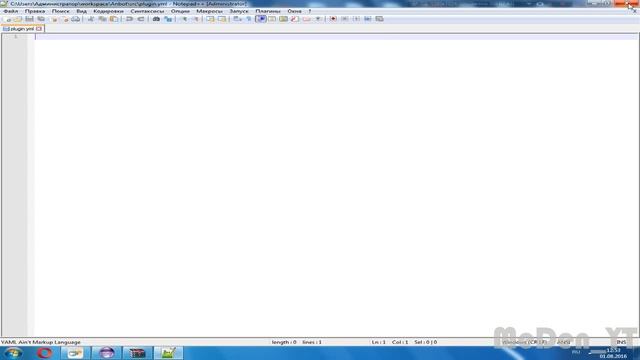Open the Окна menu
This screenshot has height=360, width=640.
click(x=294, y=11)
